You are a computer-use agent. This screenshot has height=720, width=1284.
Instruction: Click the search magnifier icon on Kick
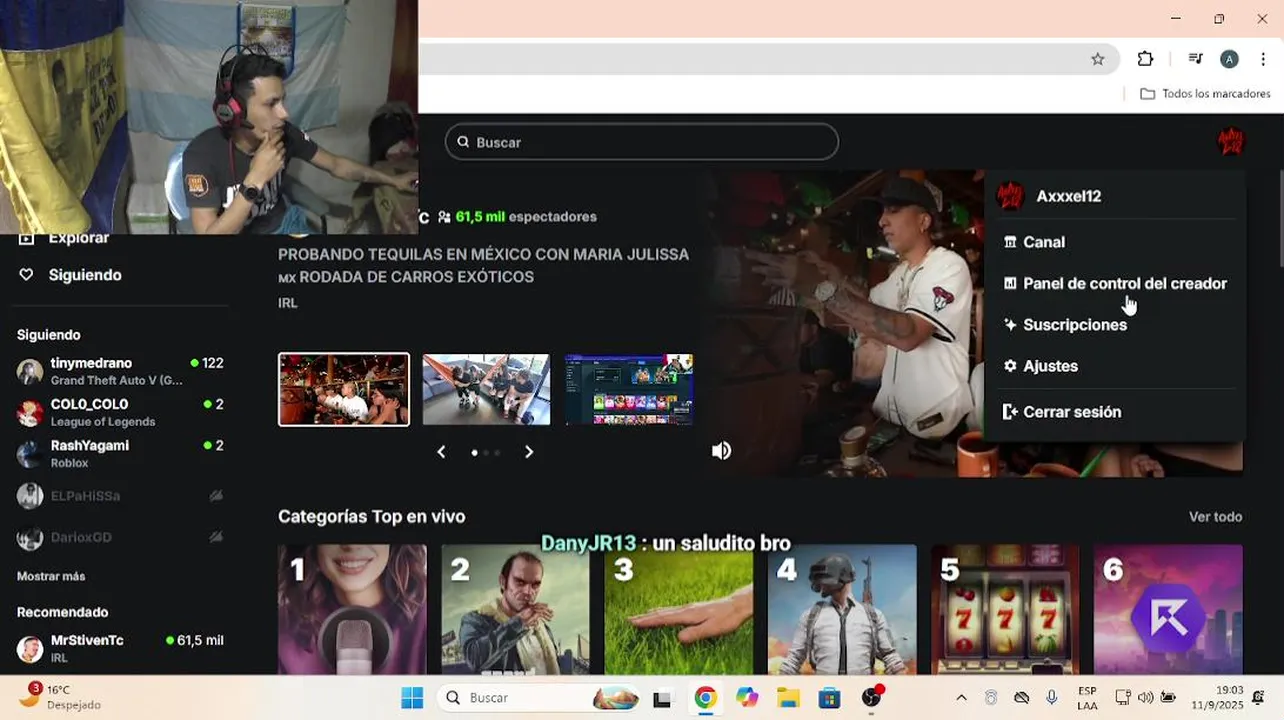(463, 142)
